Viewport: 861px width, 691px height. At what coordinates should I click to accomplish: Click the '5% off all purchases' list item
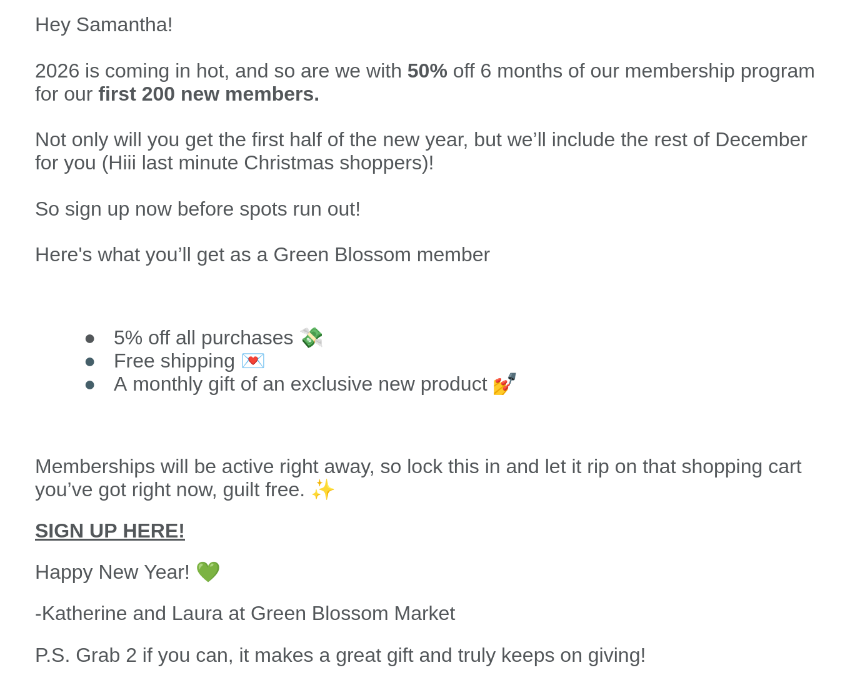point(203,338)
